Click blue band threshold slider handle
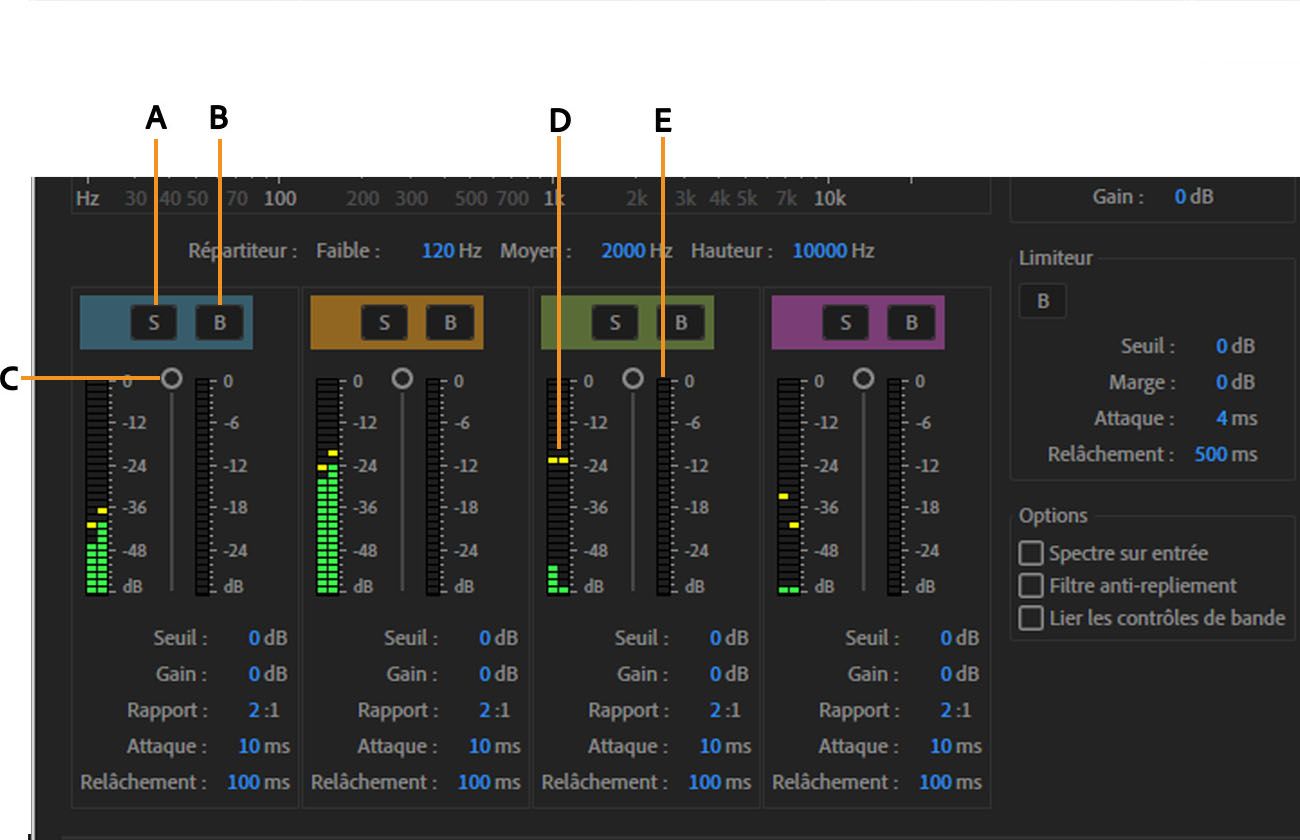Viewport: 1300px width, 840px height. pyautogui.click(x=172, y=378)
